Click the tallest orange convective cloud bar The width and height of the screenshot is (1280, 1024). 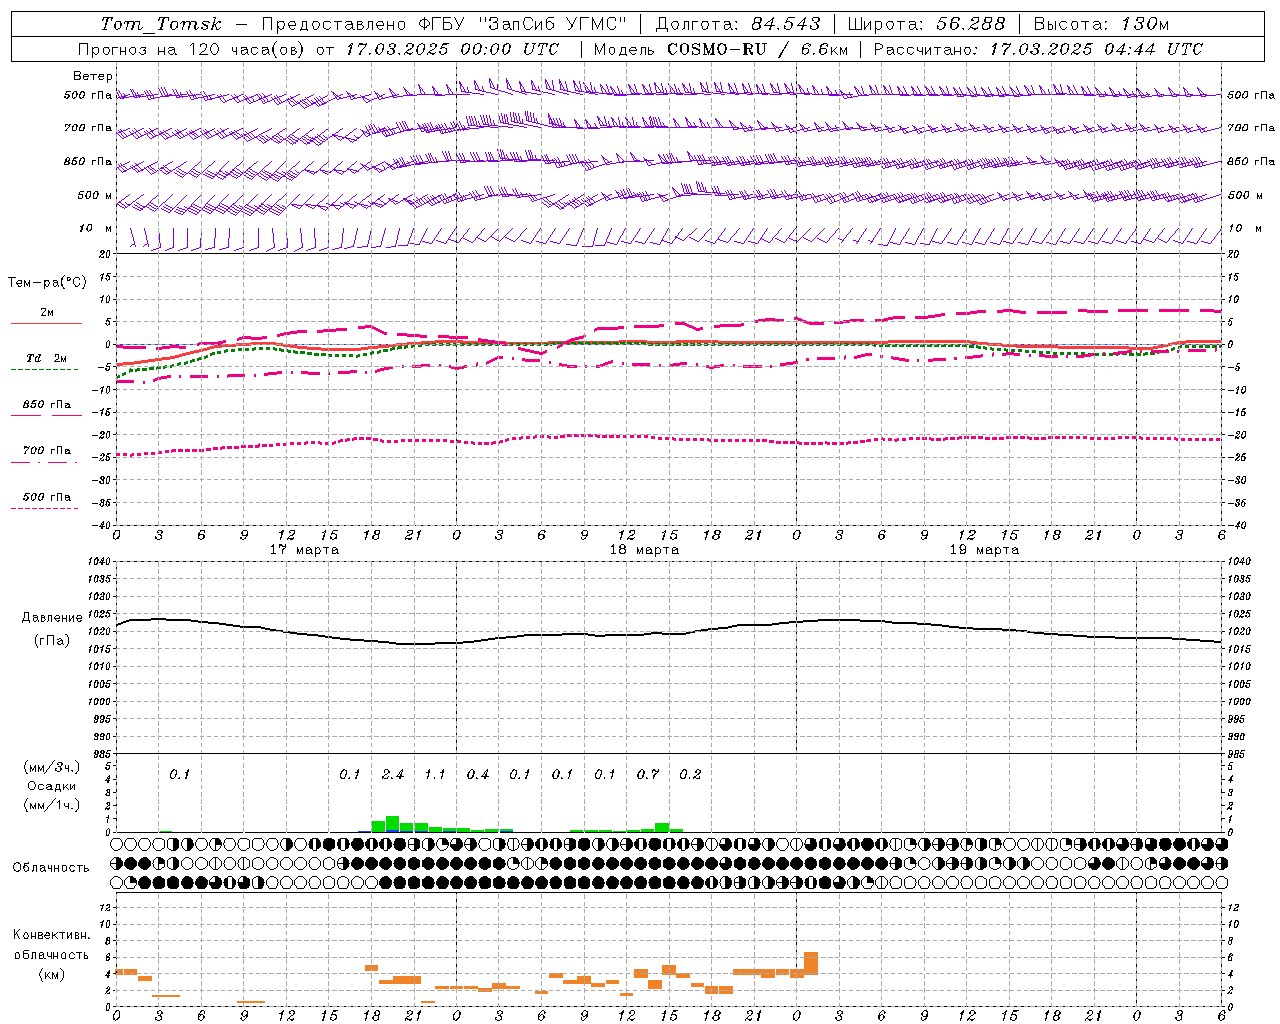click(x=811, y=964)
